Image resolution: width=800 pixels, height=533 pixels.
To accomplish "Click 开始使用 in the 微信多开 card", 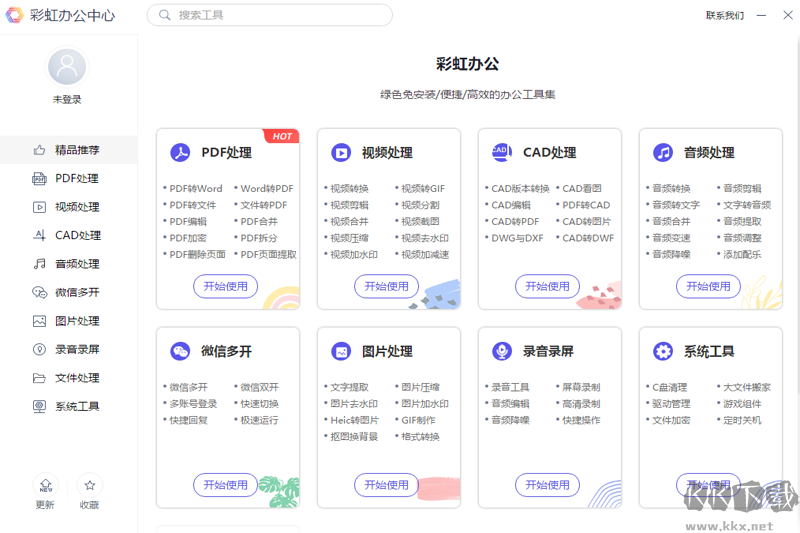I will [x=226, y=485].
